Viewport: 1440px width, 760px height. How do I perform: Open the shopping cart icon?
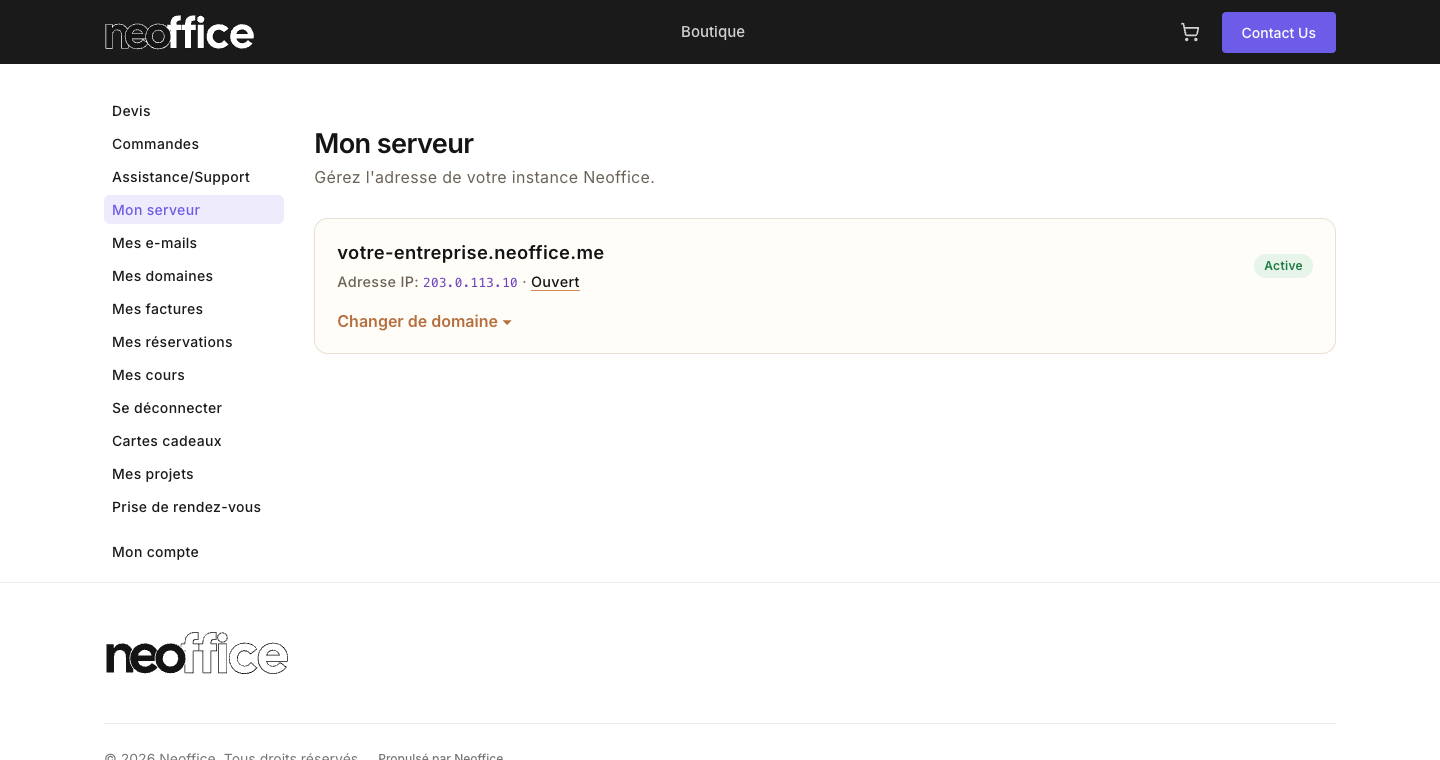pos(1190,32)
